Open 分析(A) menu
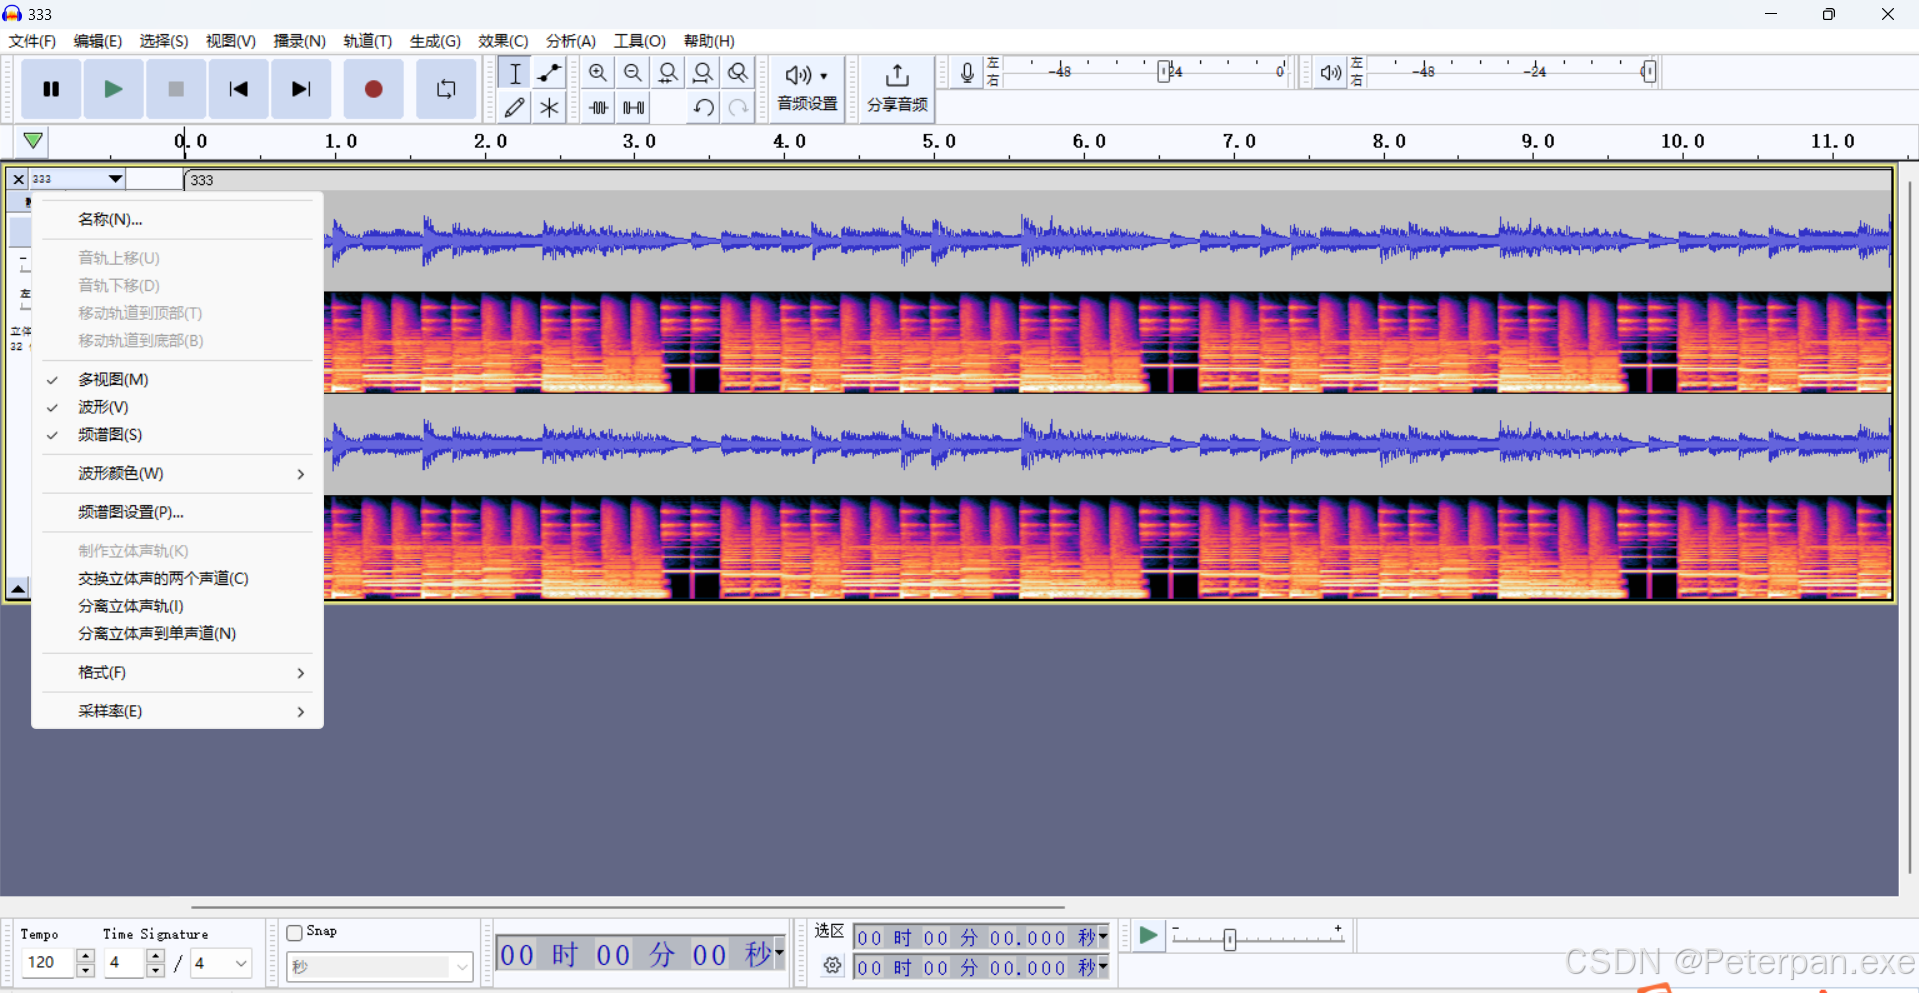The image size is (1919, 993). (x=571, y=41)
